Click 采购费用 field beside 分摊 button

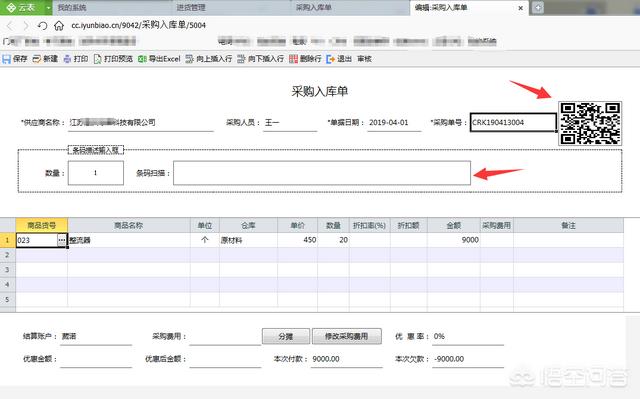225,337
